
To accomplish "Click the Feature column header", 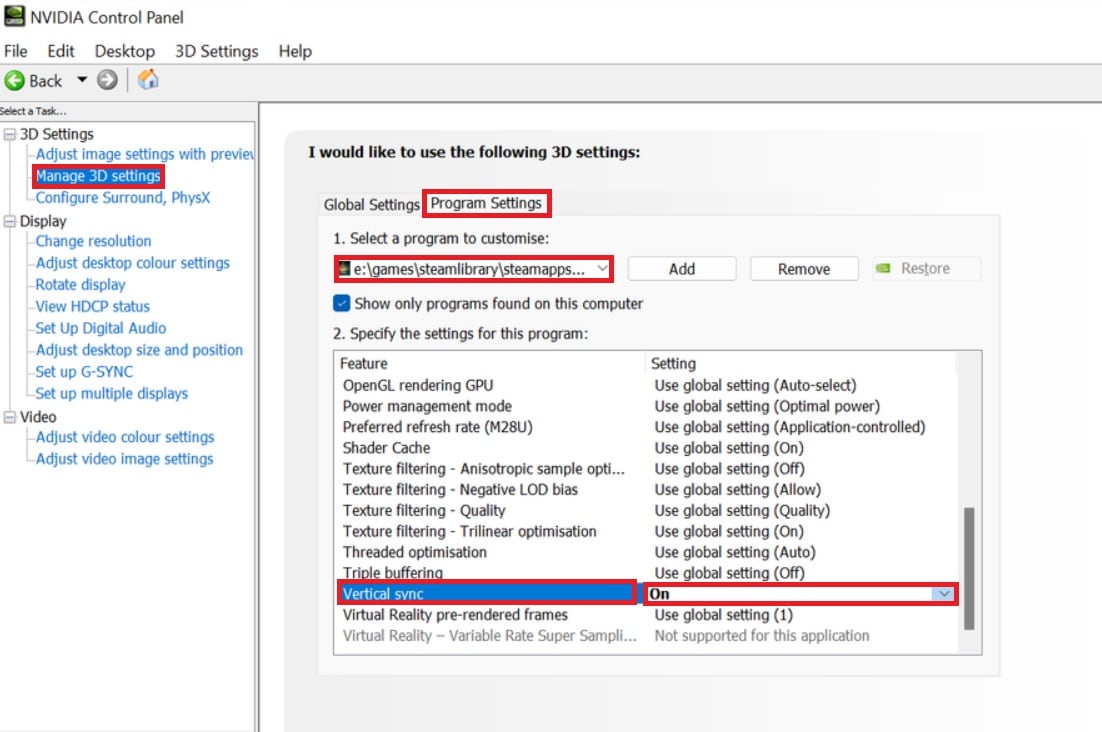I will coord(489,363).
